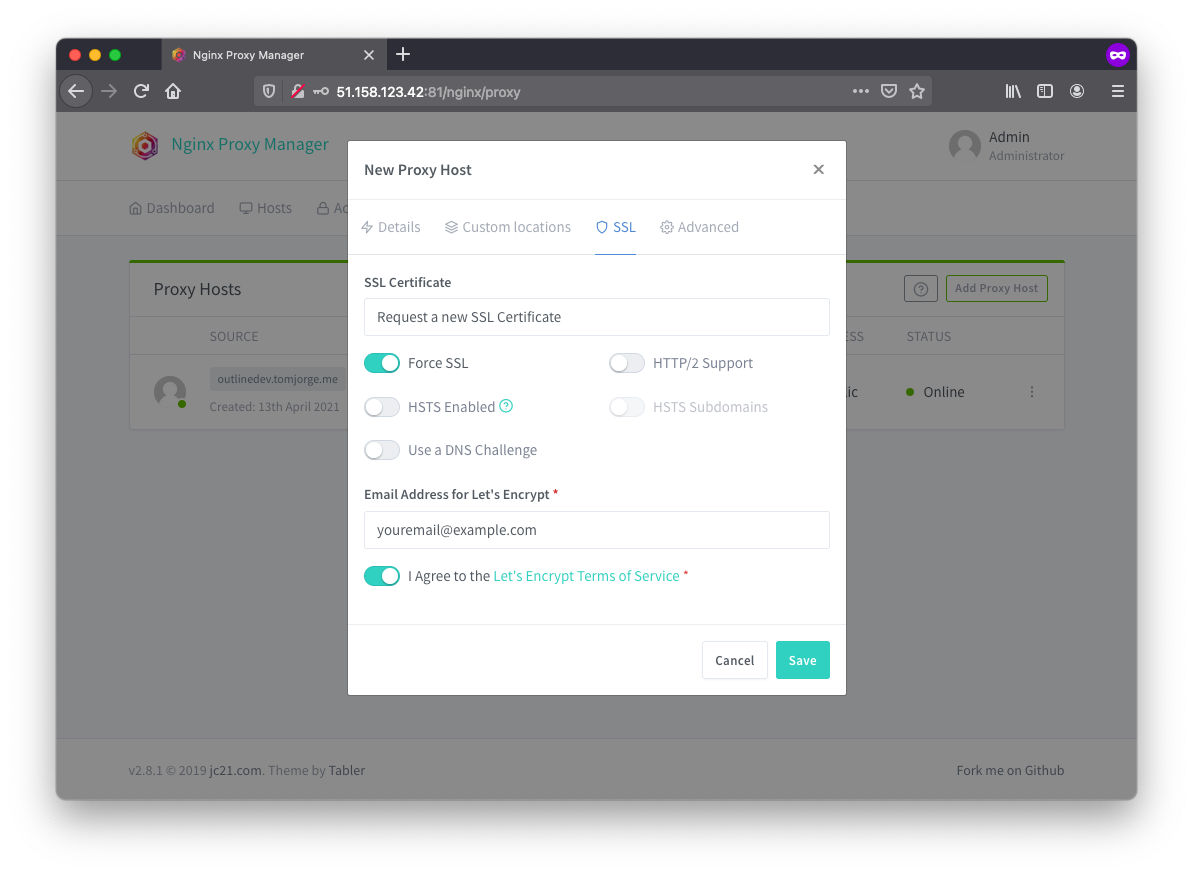Click the saved login key icon
The height and width of the screenshot is (874, 1193).
321,92
